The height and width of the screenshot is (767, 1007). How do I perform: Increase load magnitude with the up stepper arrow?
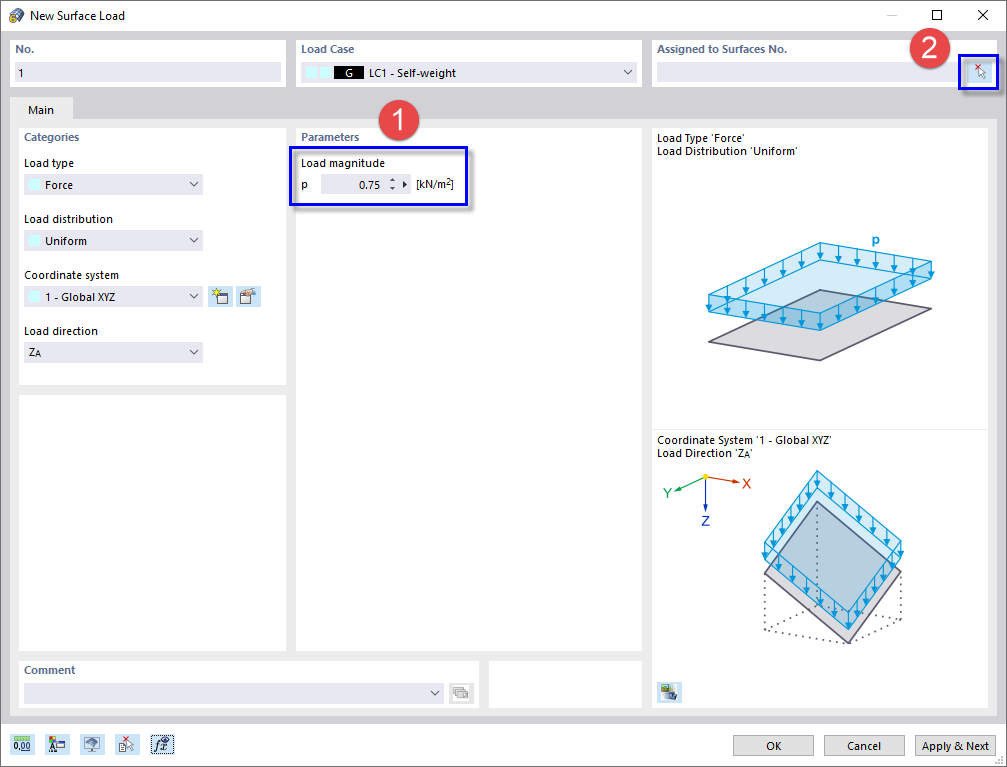coord(392,179)
